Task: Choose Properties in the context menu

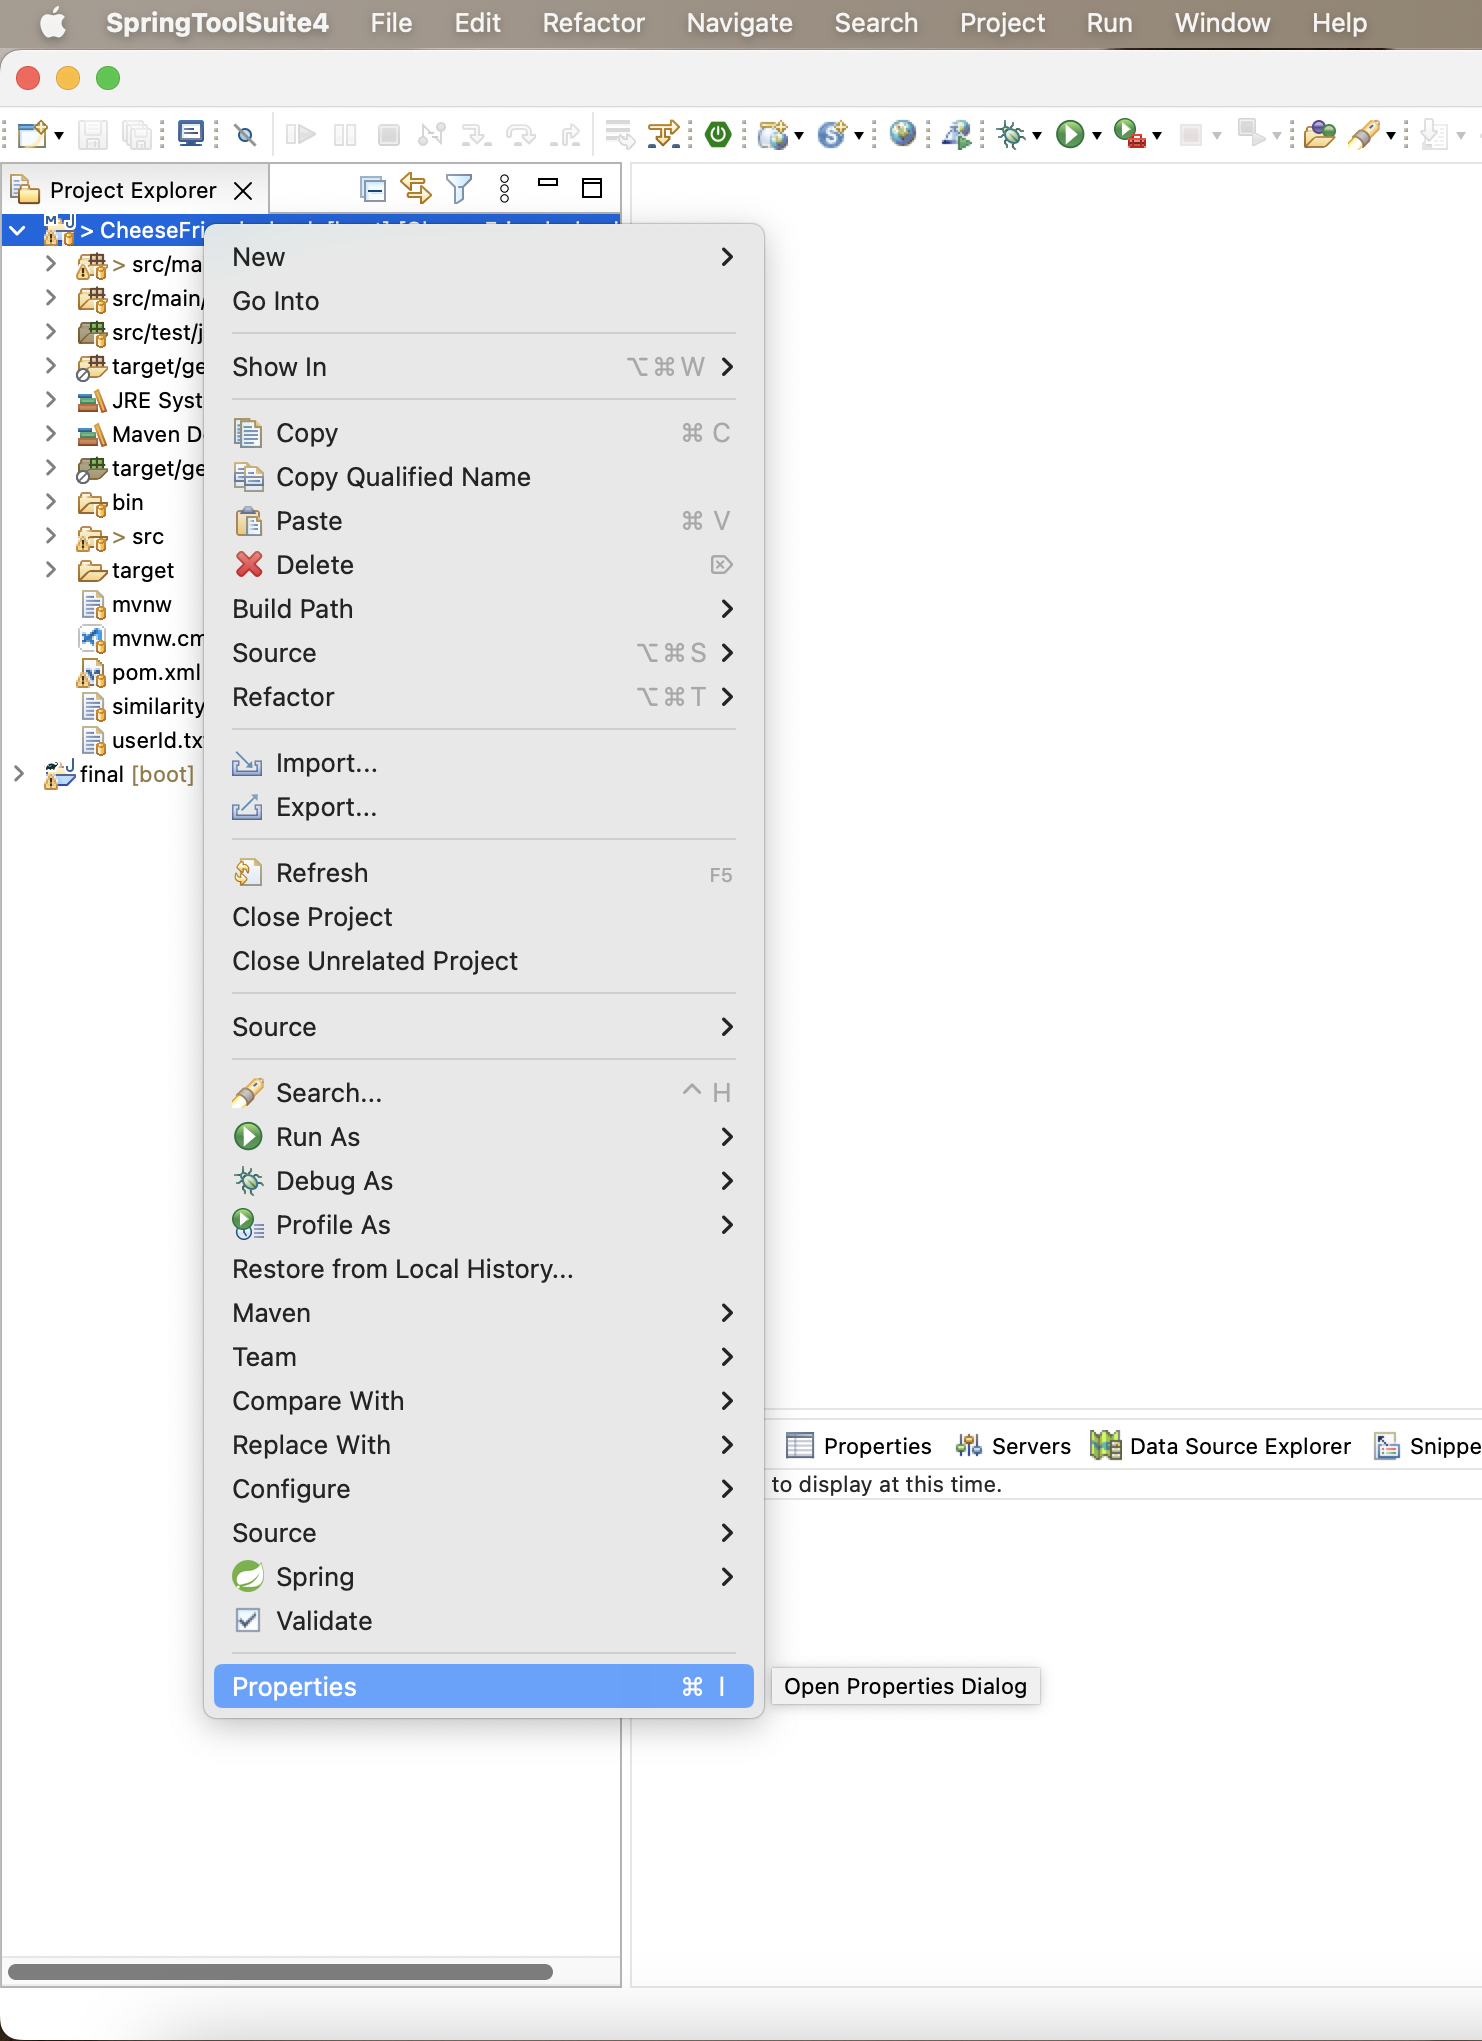Action: [x=484, y=1687]
